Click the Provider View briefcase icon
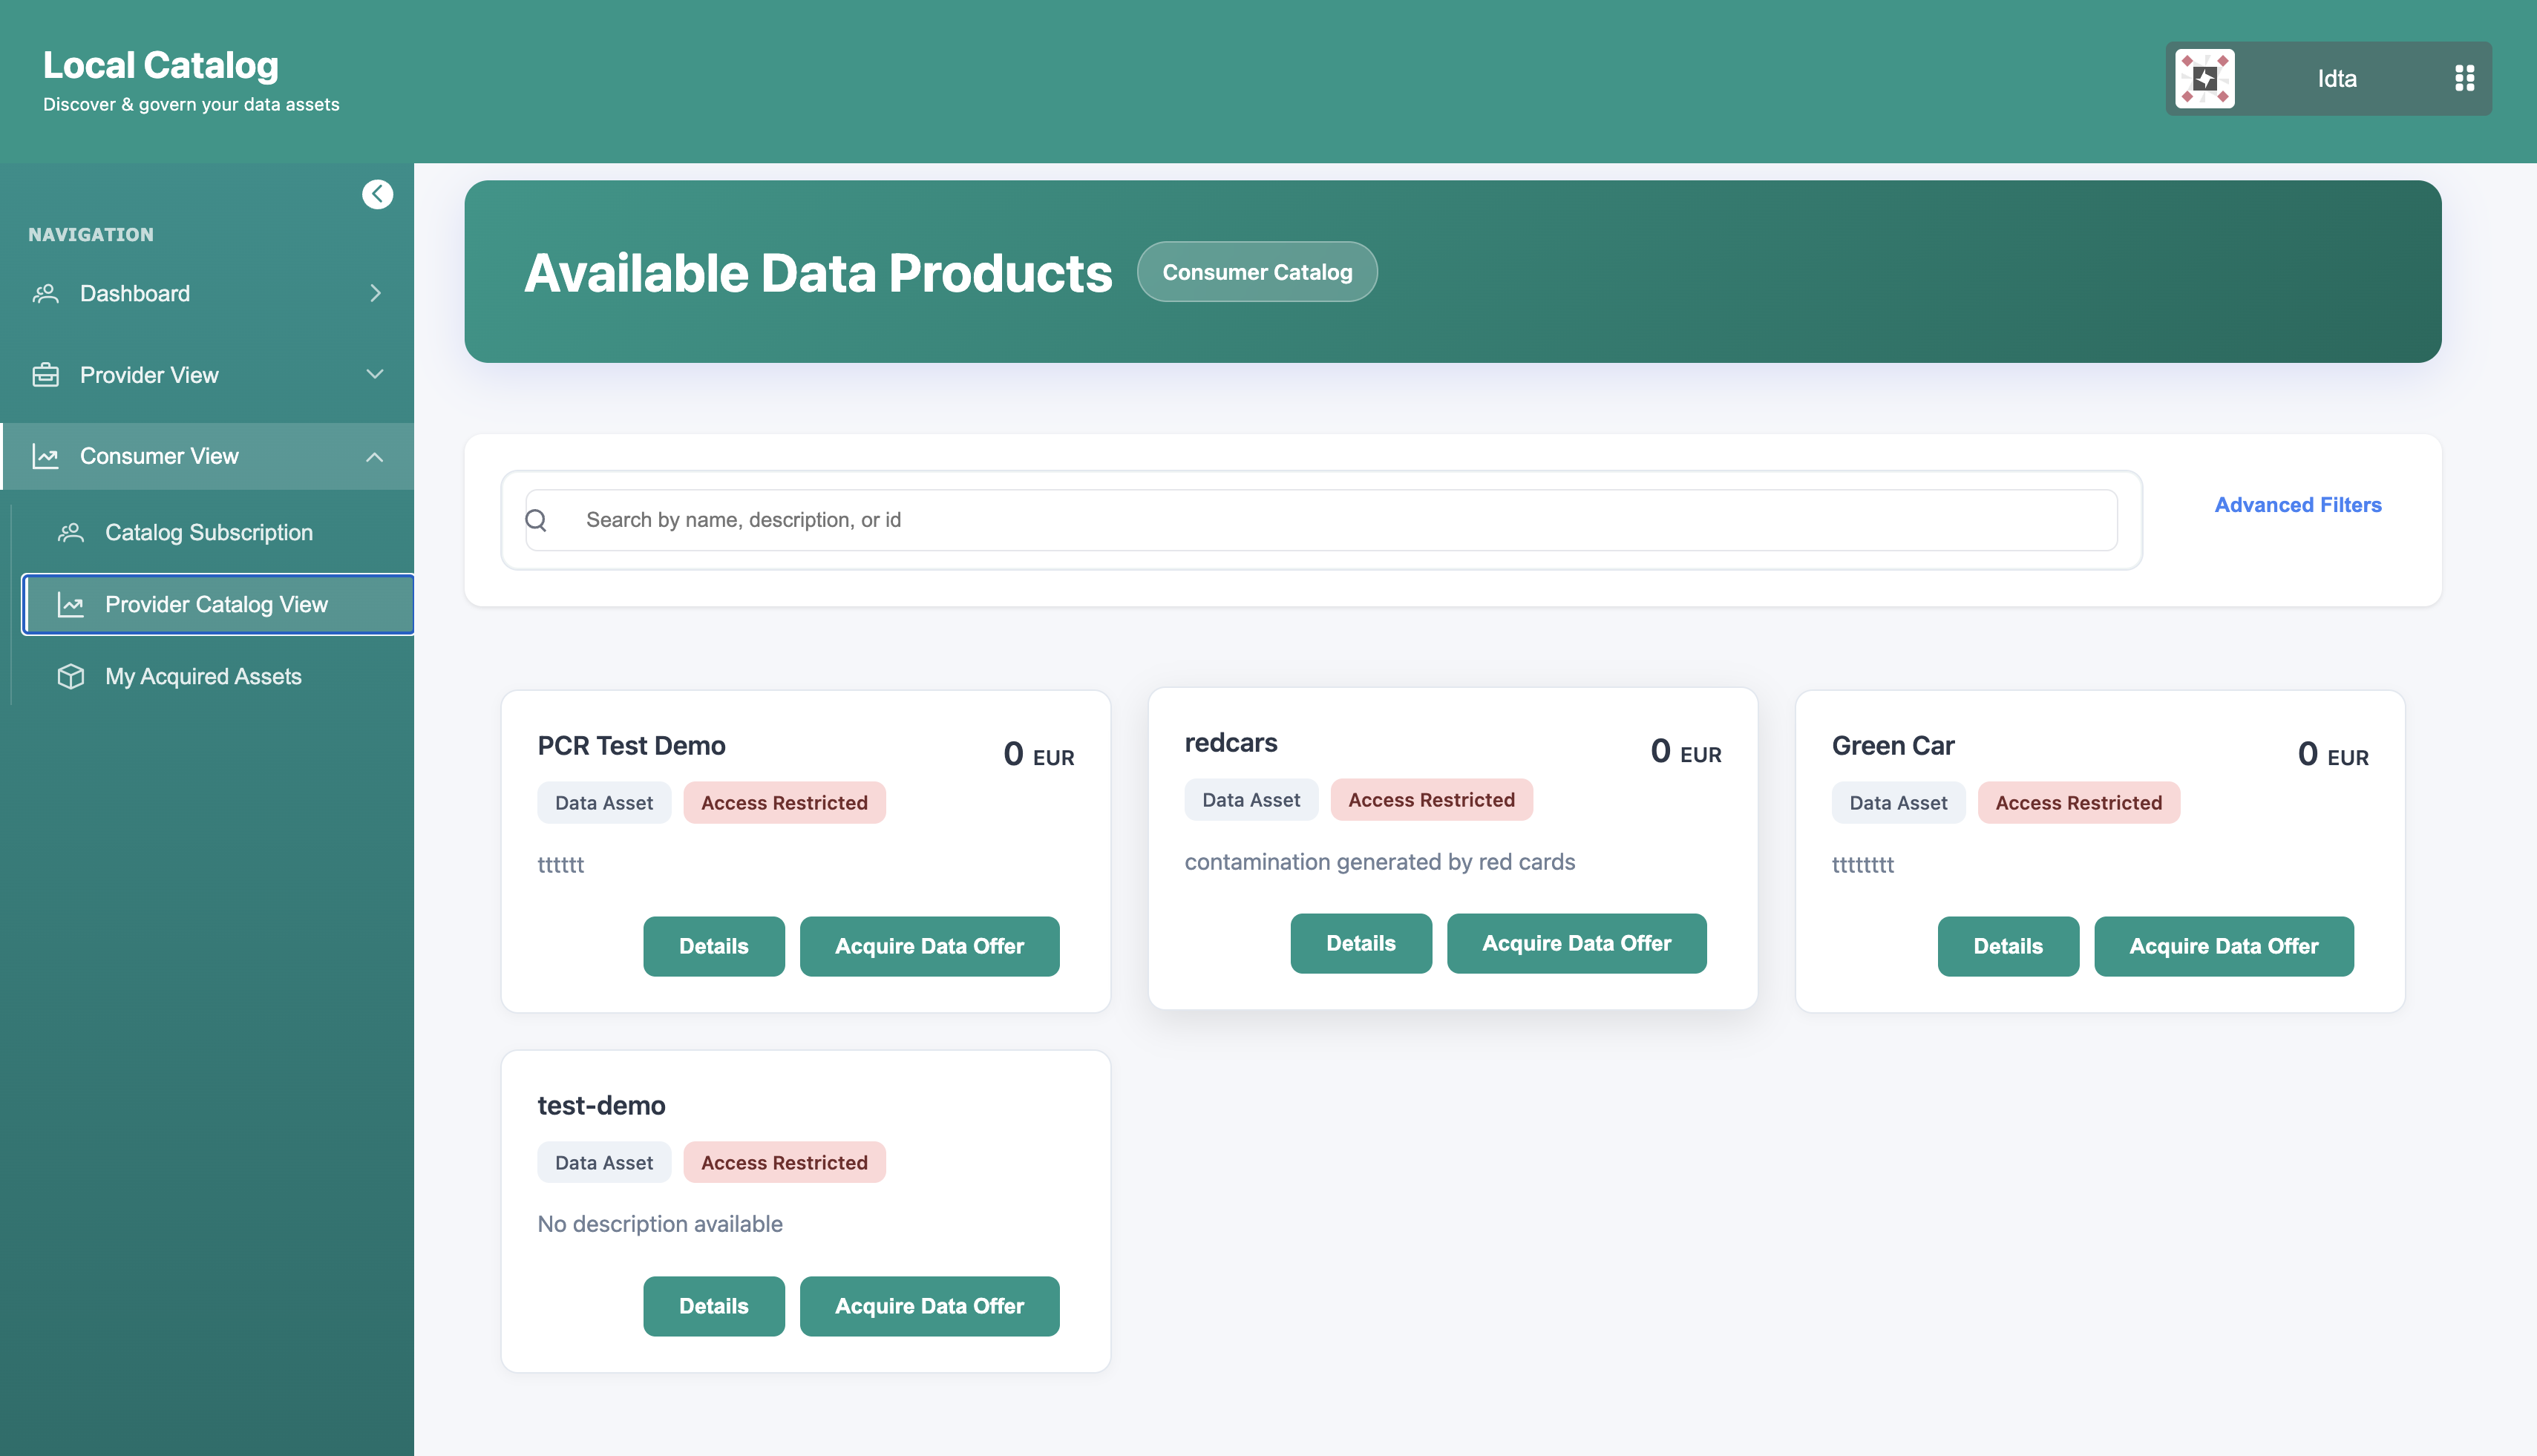Image resolution: width=2537 pixels, height=1456 pixels. tap(46, 375)
